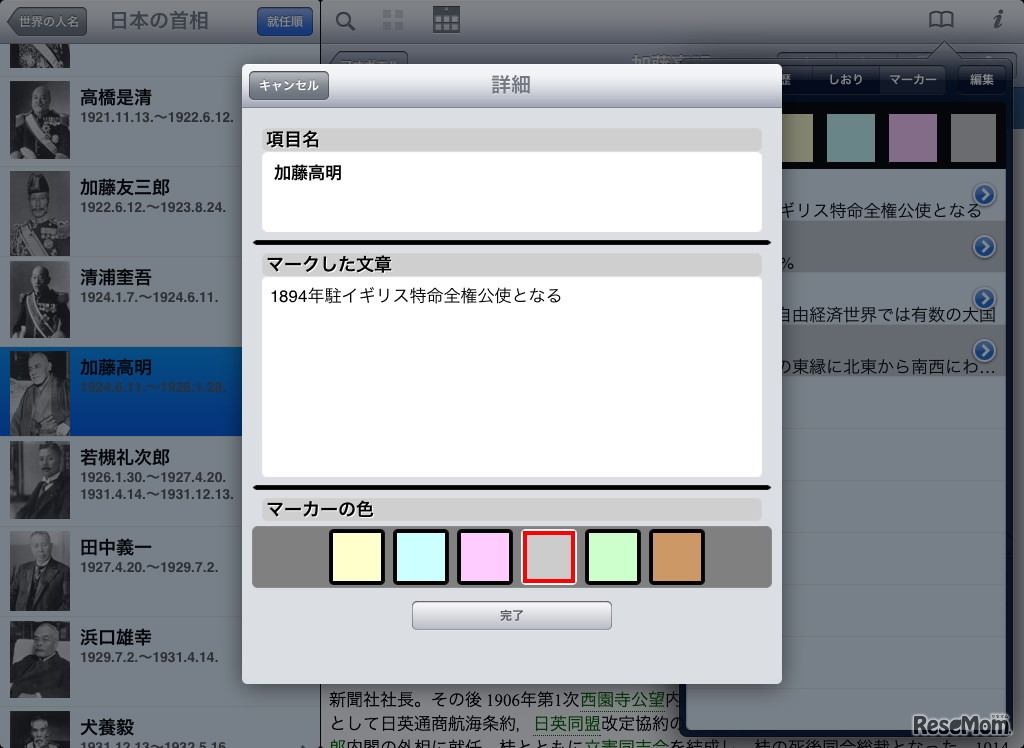Confirm with the 完了 button
The width and height of the screenshot is (1024, 748).
[x=512, y=615]
